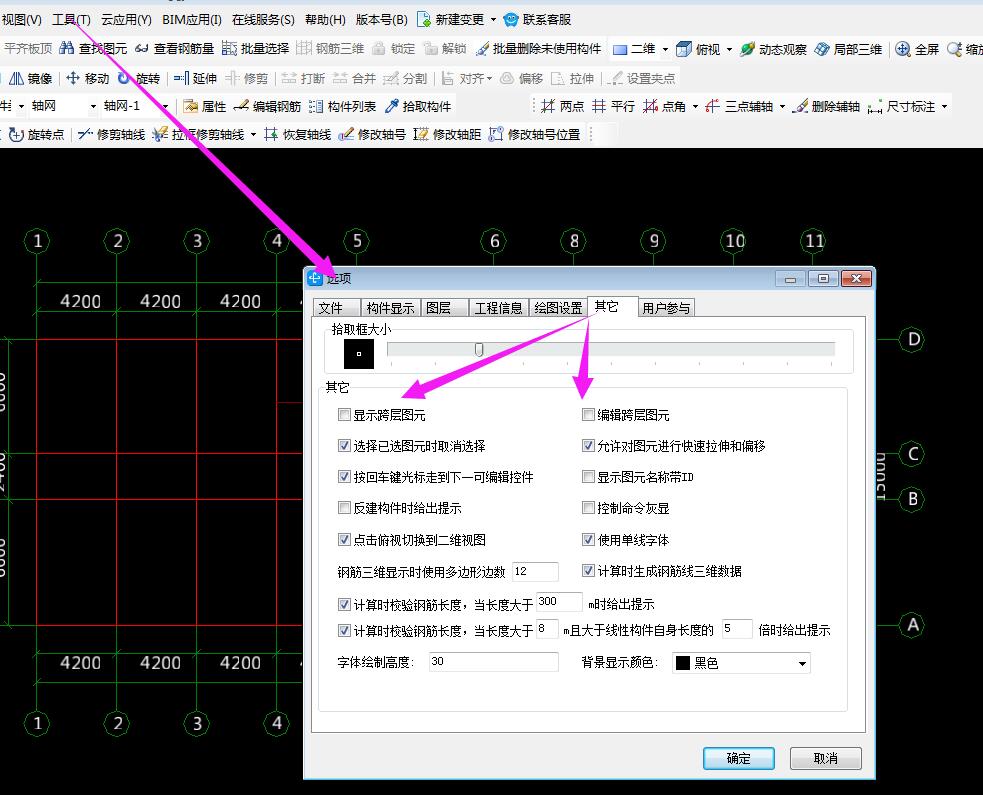Enable 控制命令灰显 checkbox
Image resolution: width=983 pixels, height=795 pixels.
pyautogui.click(x=588, y=507)
